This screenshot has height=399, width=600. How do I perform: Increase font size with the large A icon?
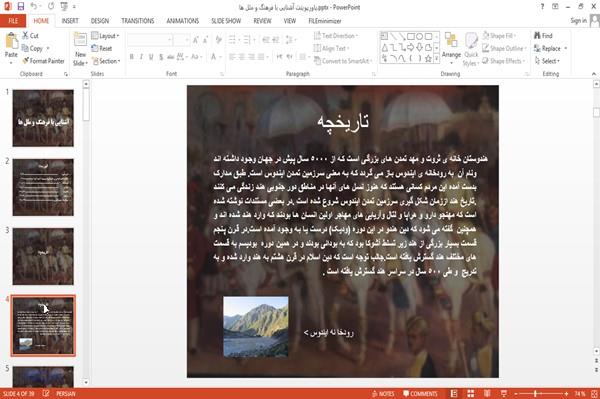196,39
